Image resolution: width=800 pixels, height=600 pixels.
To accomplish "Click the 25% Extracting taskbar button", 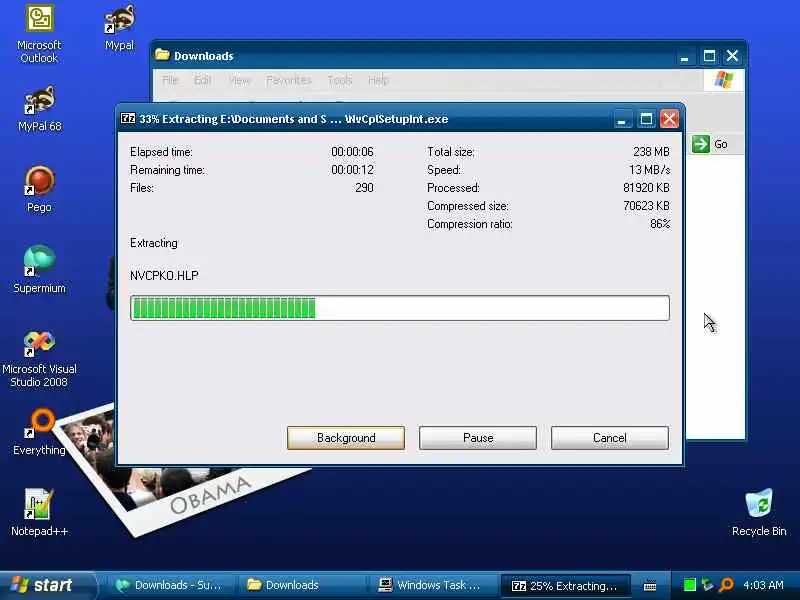I will (x=565, y=586).
